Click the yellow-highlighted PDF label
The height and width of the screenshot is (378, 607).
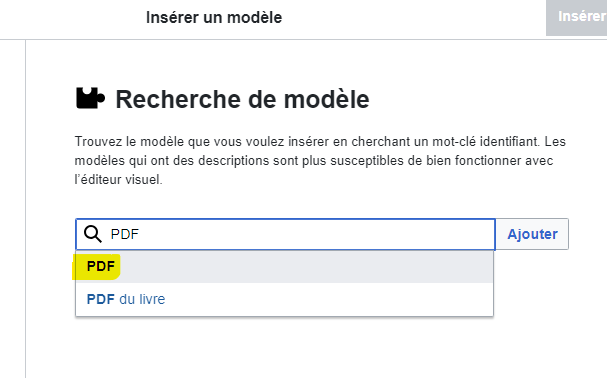point(101,266)
